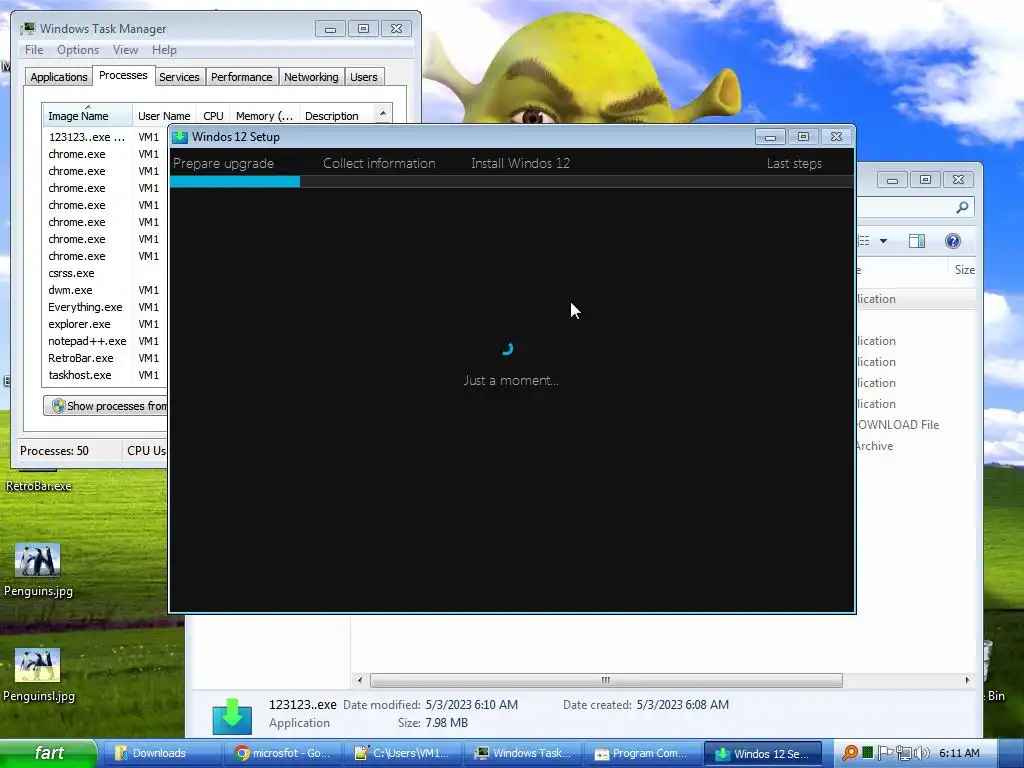The image size is (1024, 768).
Task: Click the Prepare upgrade step label
Action: point(223,163)
